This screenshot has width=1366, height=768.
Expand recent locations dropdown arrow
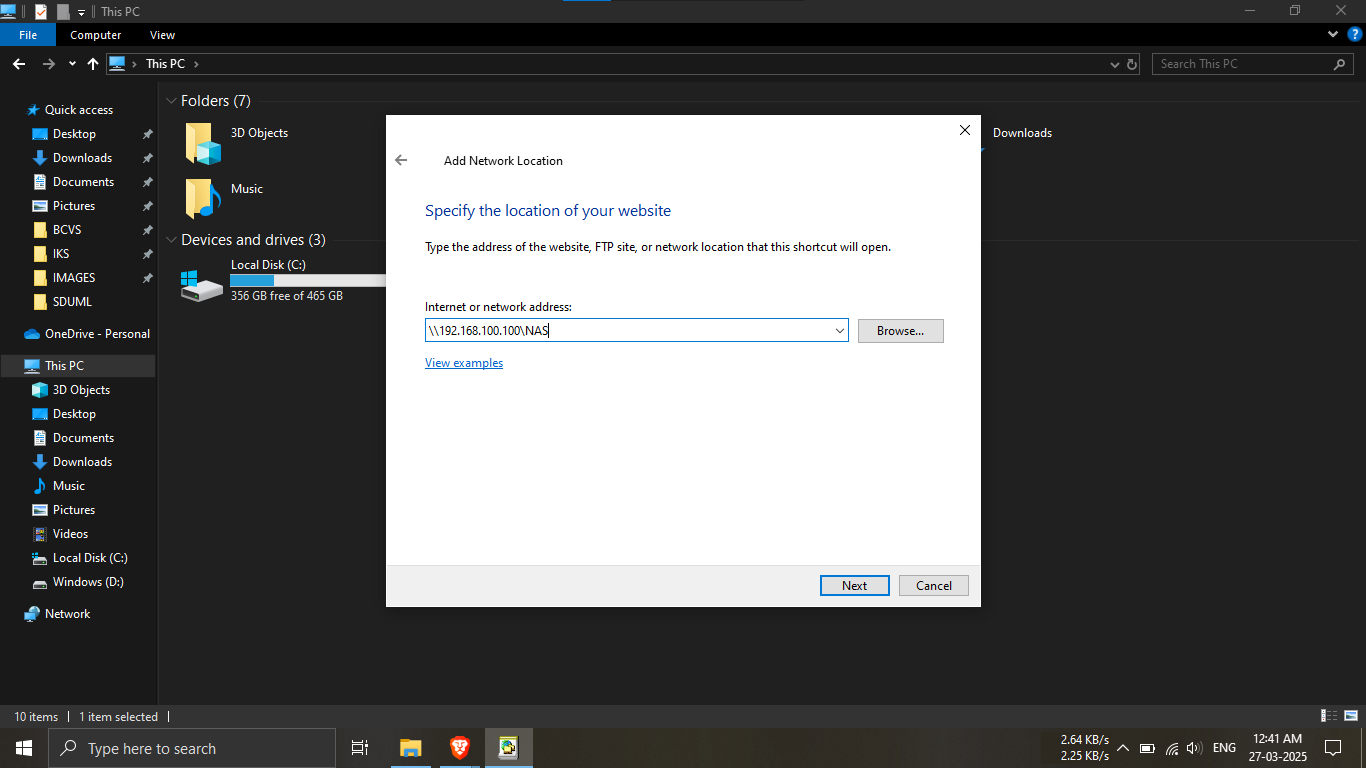tap(72, 64)
